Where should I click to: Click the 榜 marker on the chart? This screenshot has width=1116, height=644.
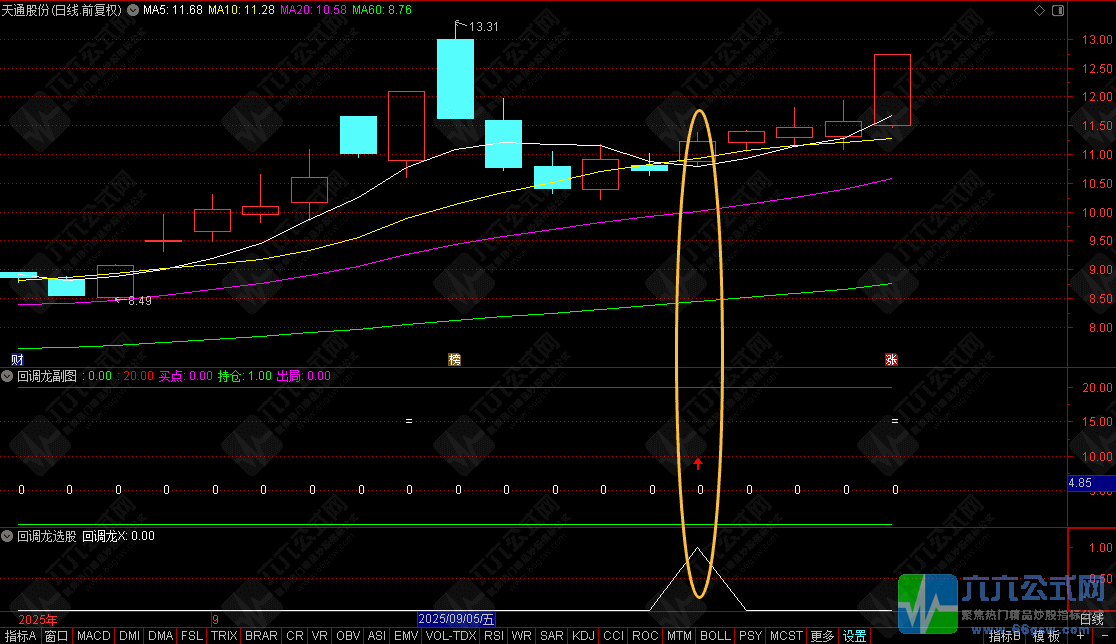tap(454, 360)
